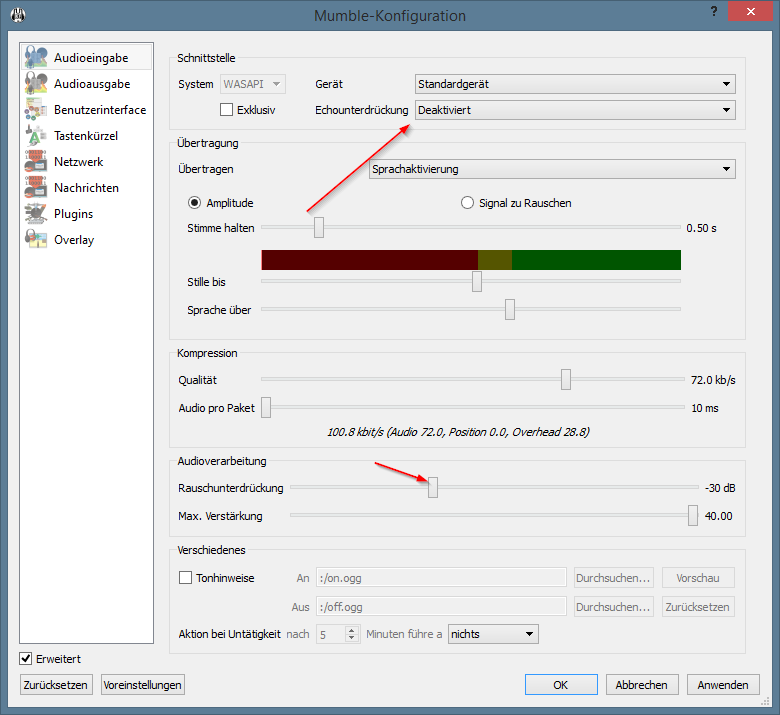
Task: Click Durchsuchen for the Aus sound
Action: 613,607
